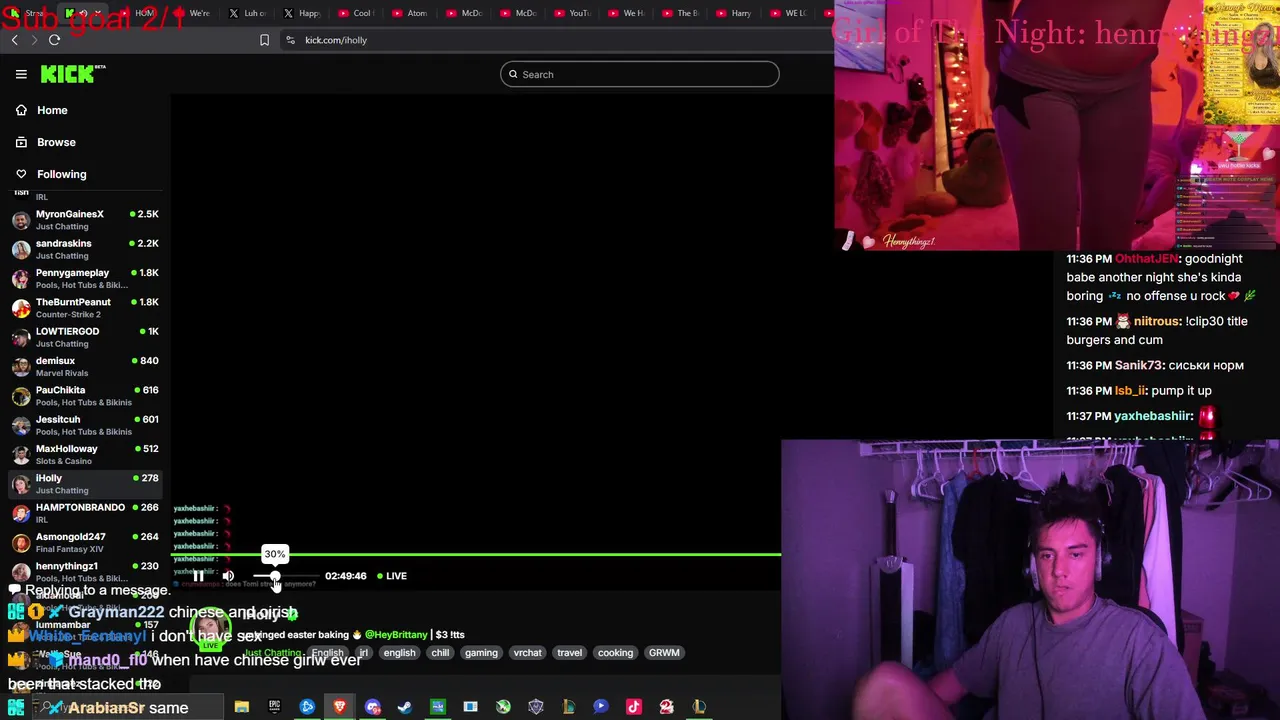Open PauChikita channel in sidebar
Screen dimensions: 1280x720
pyautogui.click(x=85, y=395)
